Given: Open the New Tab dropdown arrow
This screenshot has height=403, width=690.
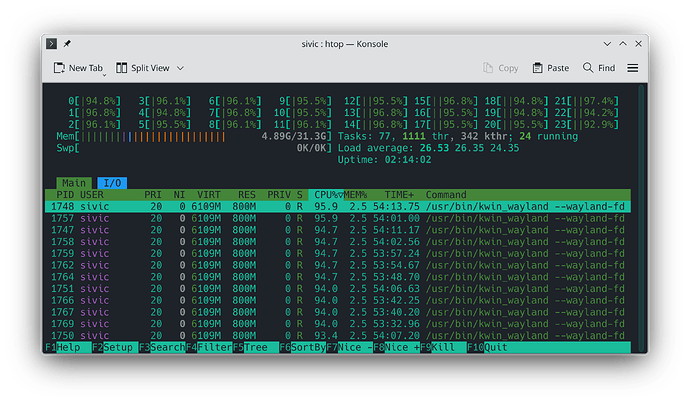Looking at the screenshot, I should 105,75.
